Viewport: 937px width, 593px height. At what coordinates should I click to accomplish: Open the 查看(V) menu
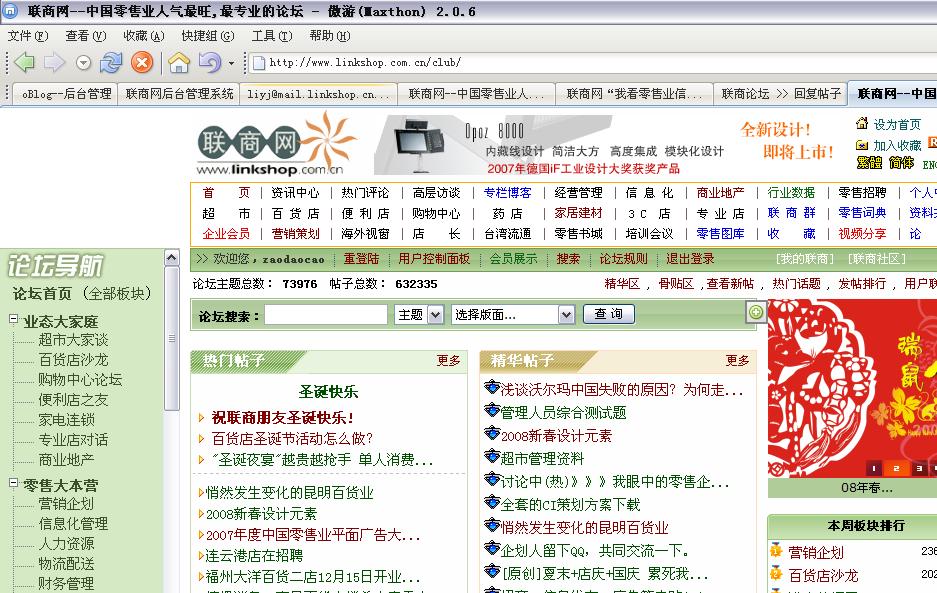coord(85,36)
